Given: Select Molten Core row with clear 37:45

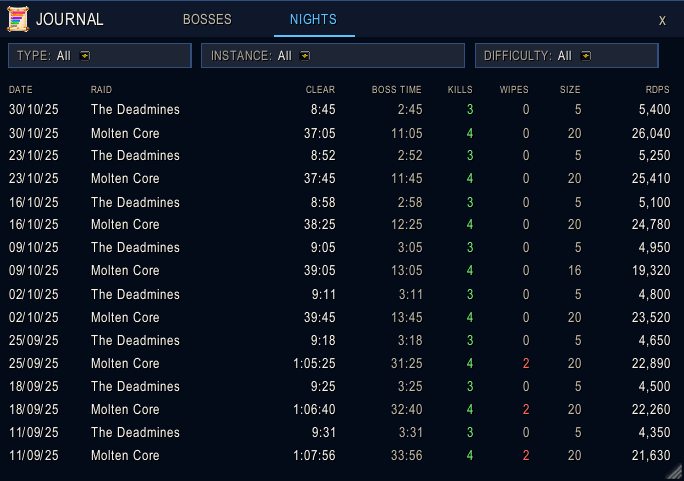Looking at the screenshot, I should tap(339, 178).
